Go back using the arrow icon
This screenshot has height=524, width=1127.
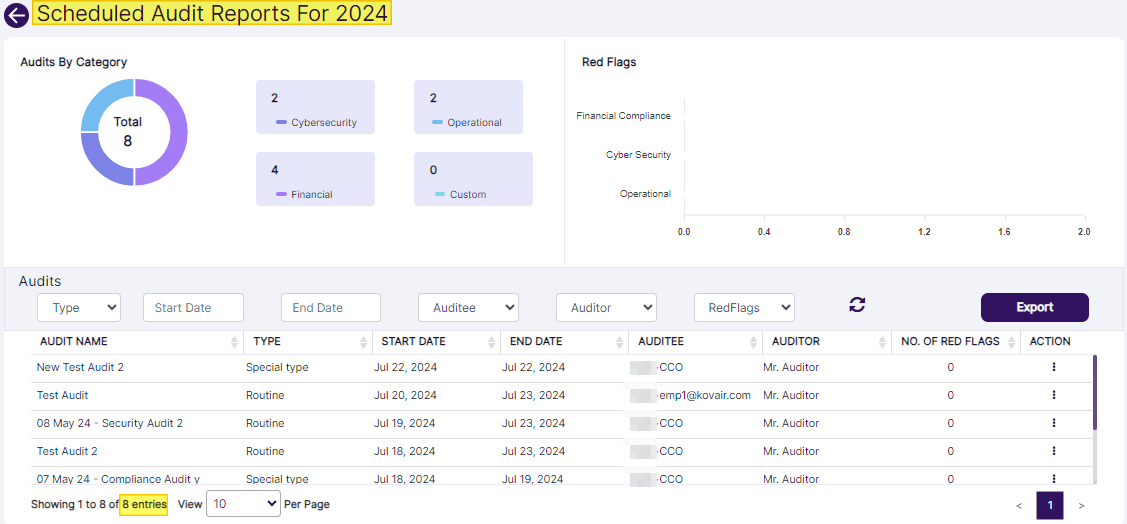point(16,15)
